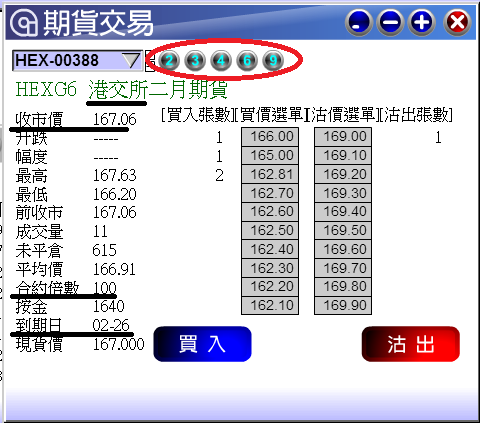Click the leftmost blue underscore icon in title bar
The image size is (480, 423).
click(x=359, y=23)
